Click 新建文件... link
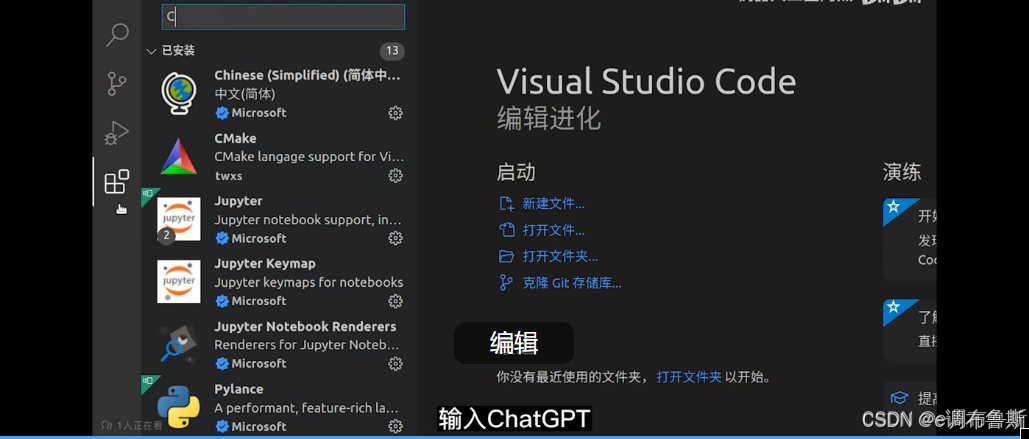This screenshot has height=439, width=1029. 553,203
